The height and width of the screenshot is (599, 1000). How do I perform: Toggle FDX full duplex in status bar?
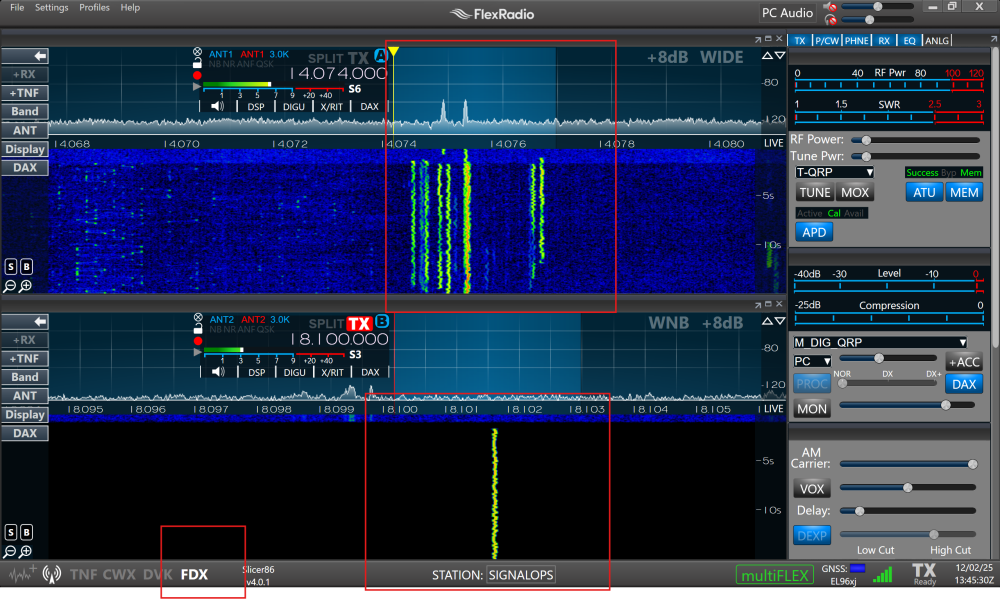pos(194,575)
